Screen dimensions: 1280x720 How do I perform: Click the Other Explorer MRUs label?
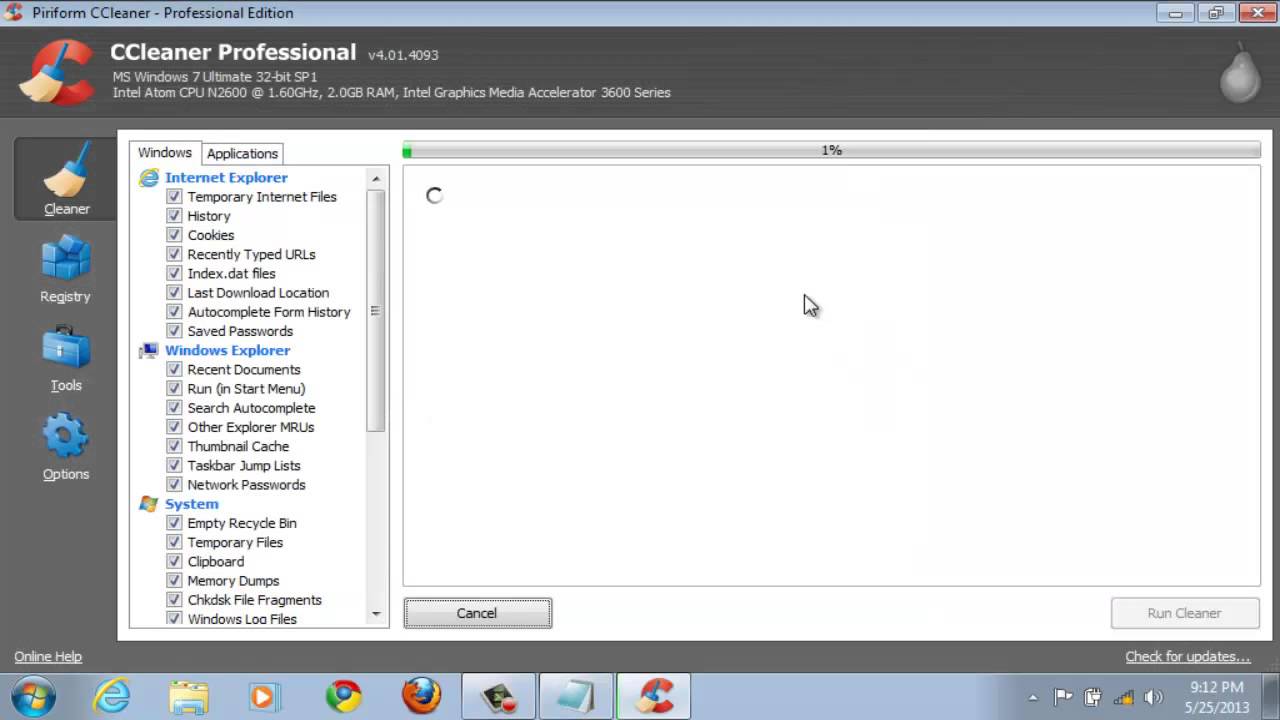click(x=251, y=427)
